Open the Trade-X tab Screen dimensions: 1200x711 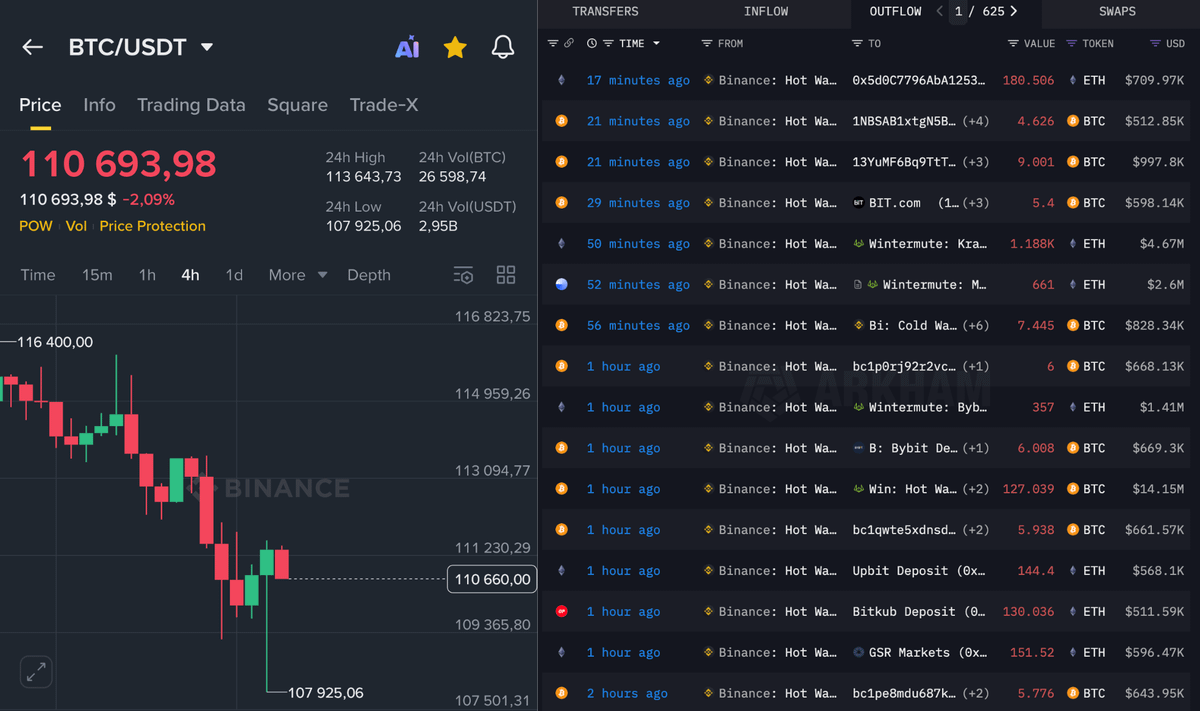tap(384, 105)
